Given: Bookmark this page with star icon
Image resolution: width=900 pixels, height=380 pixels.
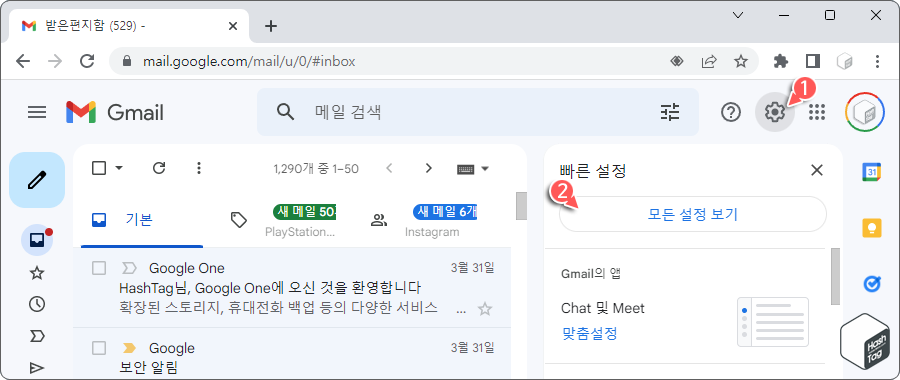Looking at the screenshot, I should [x=742, y=61].
